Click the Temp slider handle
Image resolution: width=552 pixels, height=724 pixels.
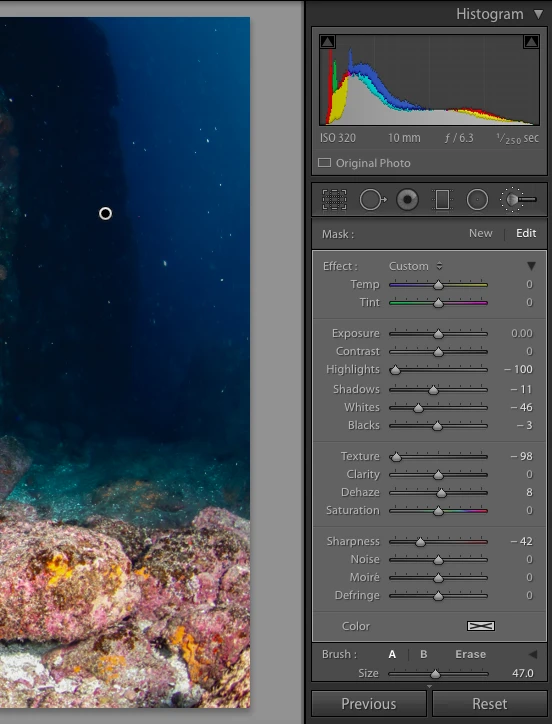438,285
